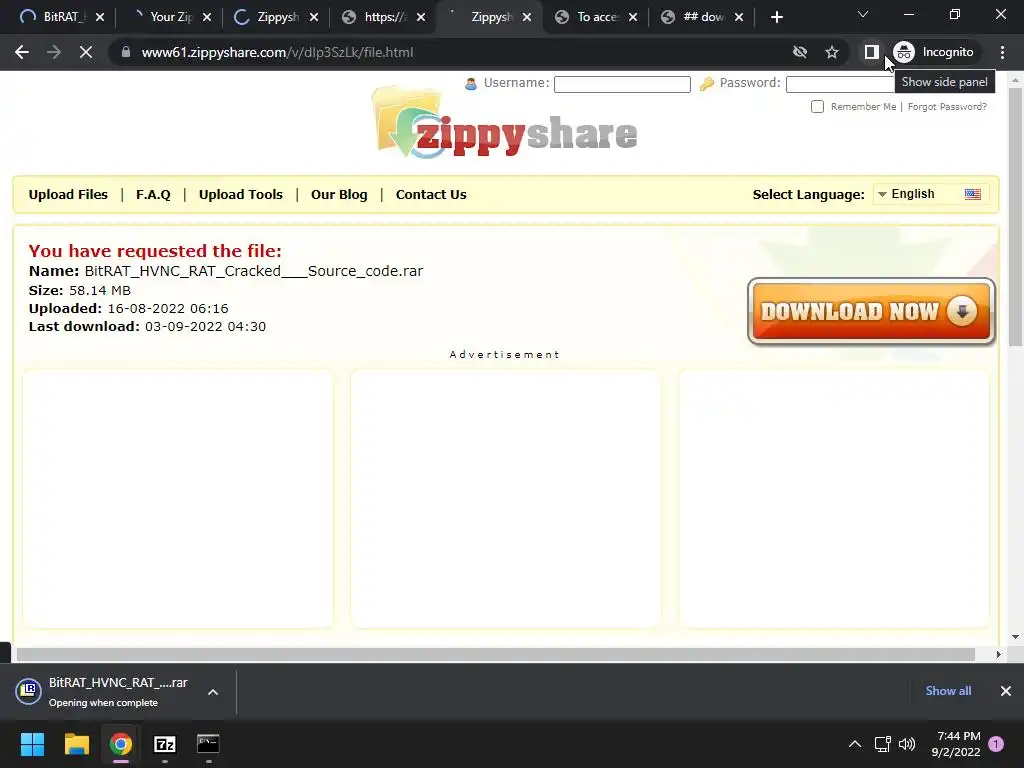Open the tab search chevron
1024x768 pixels.
[863, 14]
